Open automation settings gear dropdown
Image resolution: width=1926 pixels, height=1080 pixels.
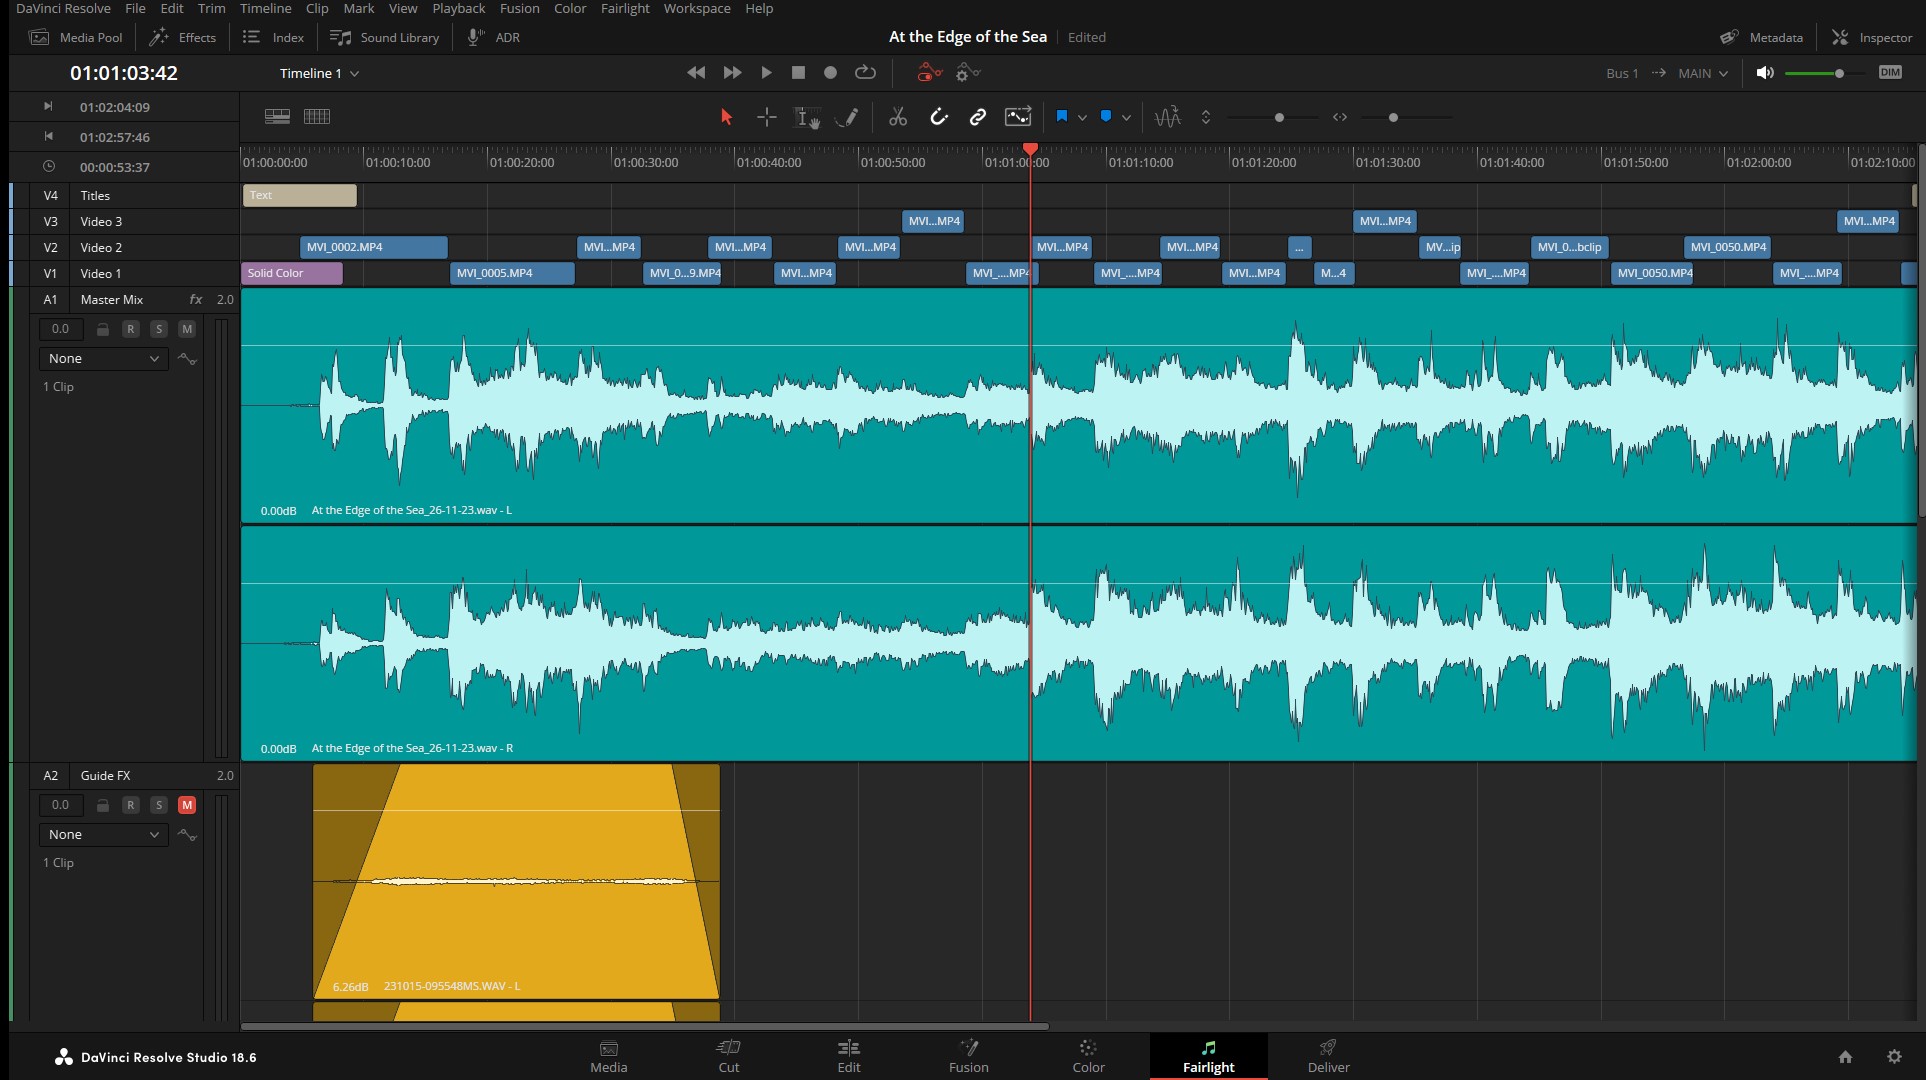967,72
